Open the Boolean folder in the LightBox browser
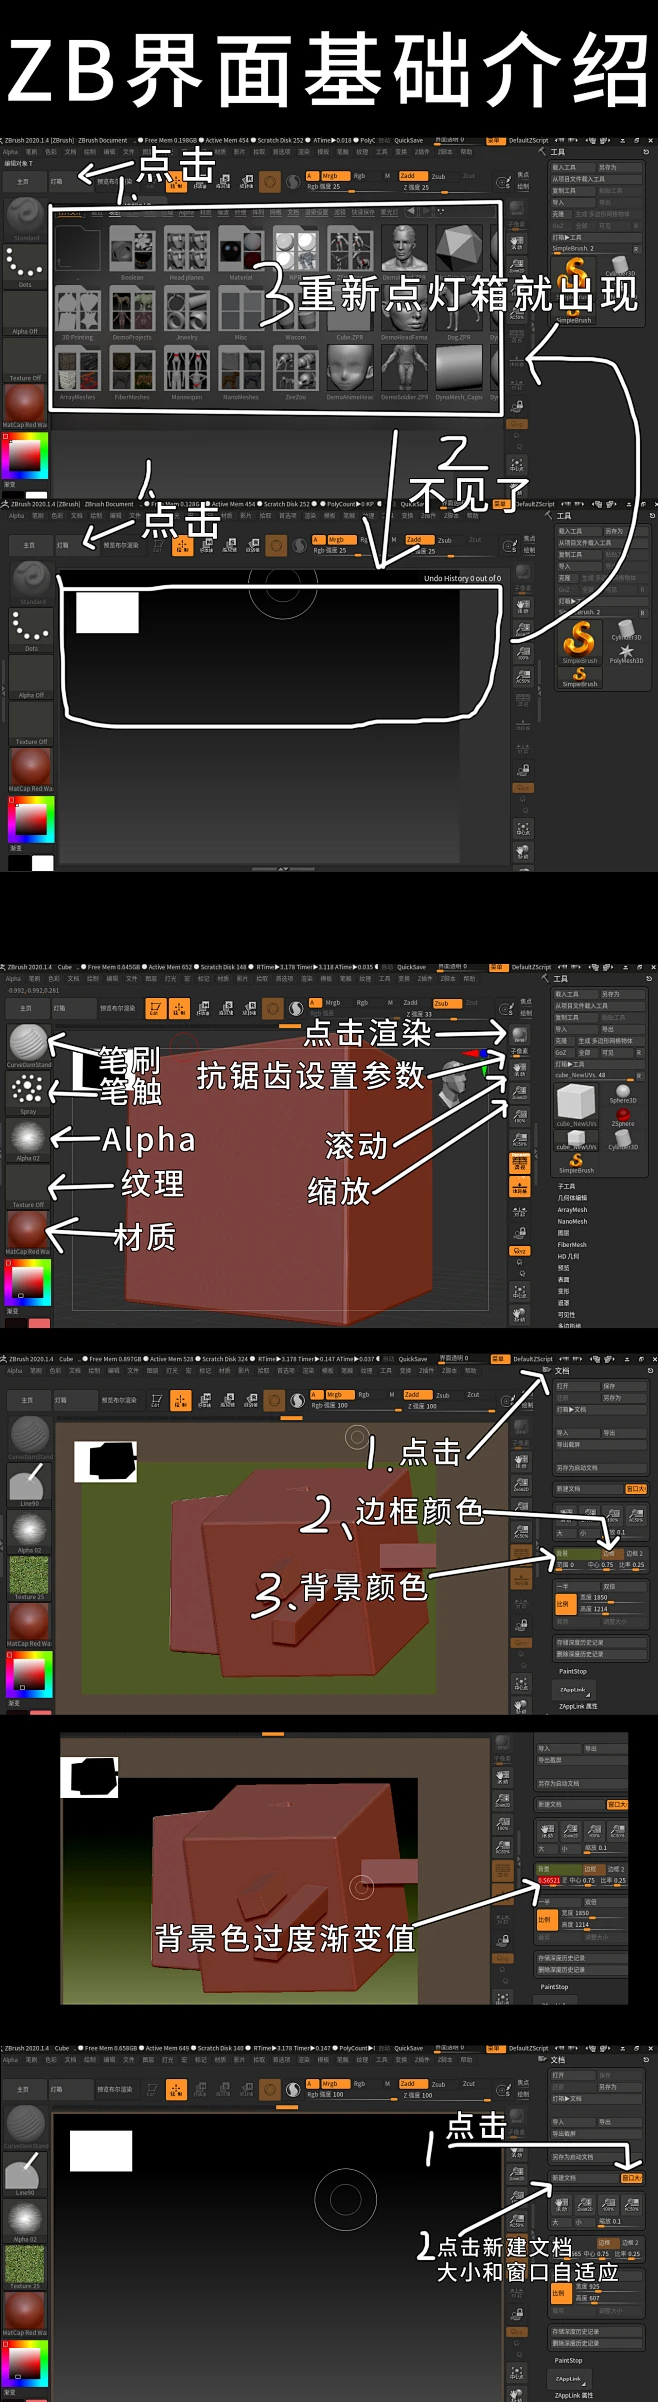This screenshot has width=658, height=2402. click(x=132, y=253)
